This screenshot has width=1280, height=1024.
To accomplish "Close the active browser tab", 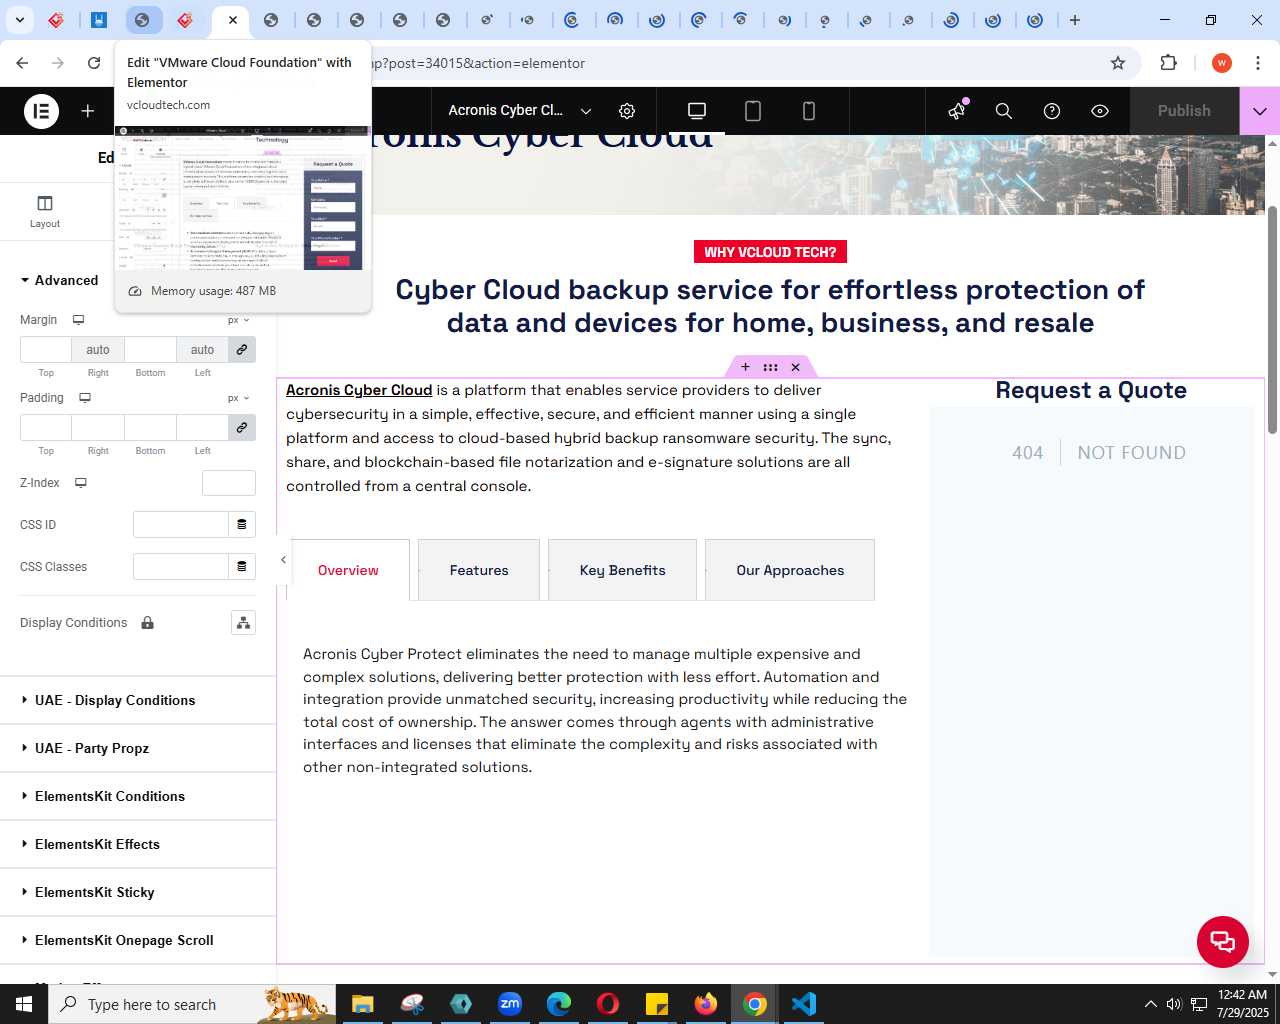I will 232,20.
